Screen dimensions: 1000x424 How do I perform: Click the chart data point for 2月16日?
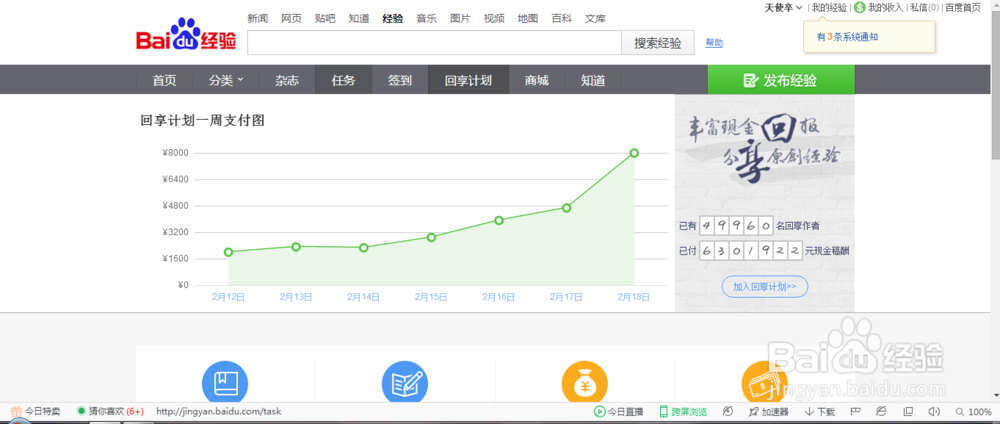499,220
